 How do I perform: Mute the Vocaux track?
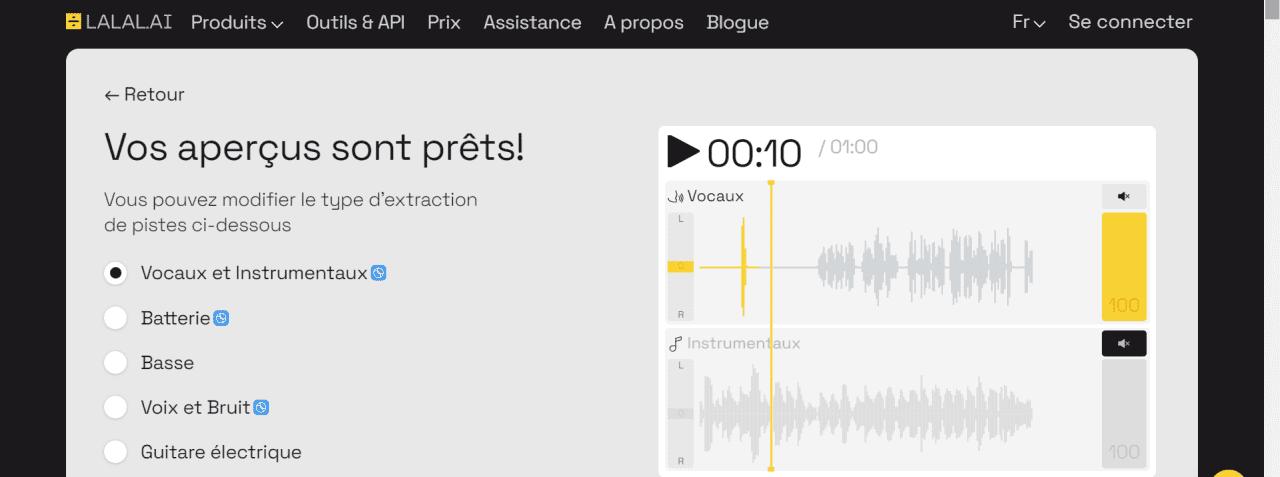point(1124,196)
